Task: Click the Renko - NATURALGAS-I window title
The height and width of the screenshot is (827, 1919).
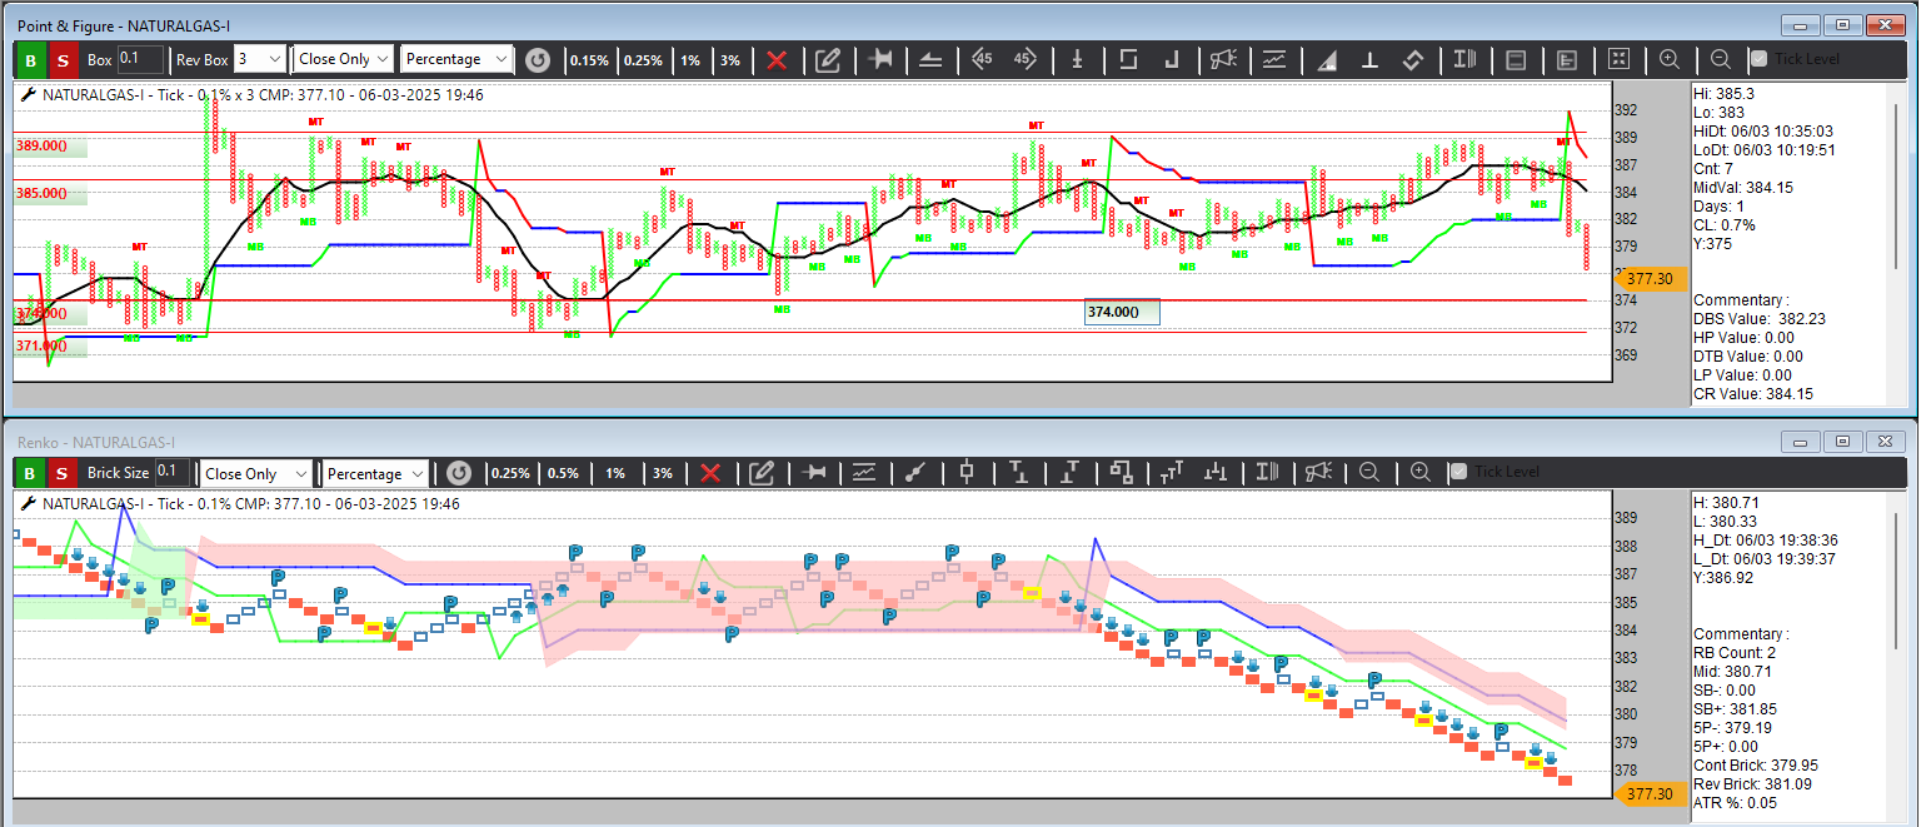Action: point(96,442)
